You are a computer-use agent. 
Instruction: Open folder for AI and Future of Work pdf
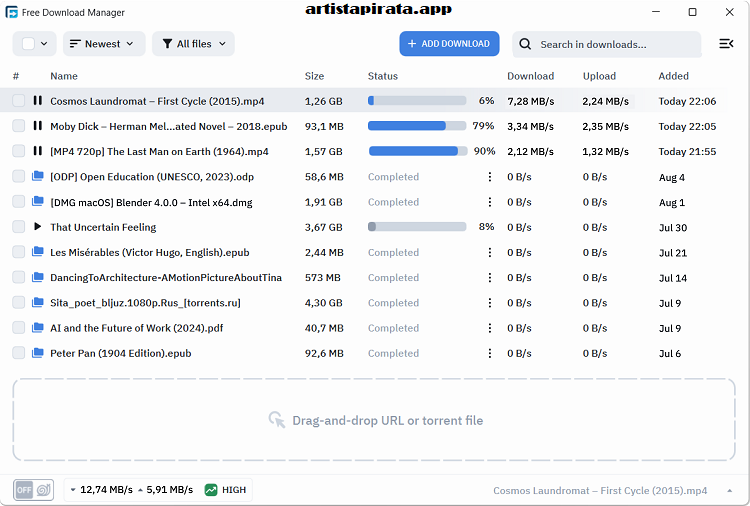[x=38, y=328]
